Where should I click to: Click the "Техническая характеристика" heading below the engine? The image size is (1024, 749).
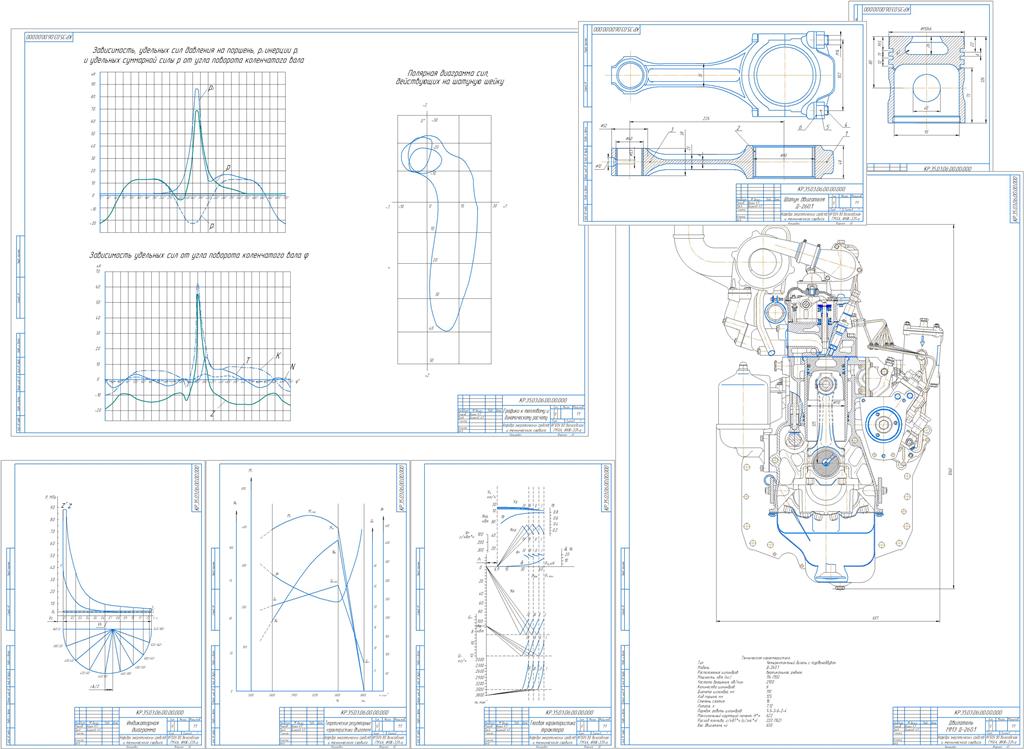[765, 658]
